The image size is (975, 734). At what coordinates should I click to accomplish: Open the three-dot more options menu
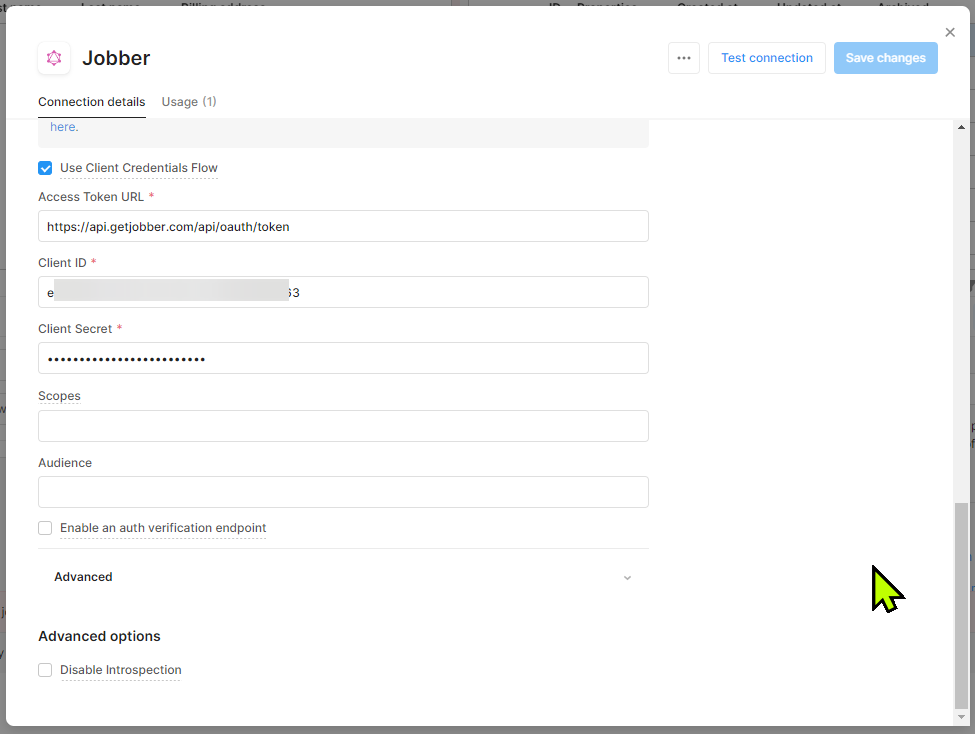coord(684,58)
